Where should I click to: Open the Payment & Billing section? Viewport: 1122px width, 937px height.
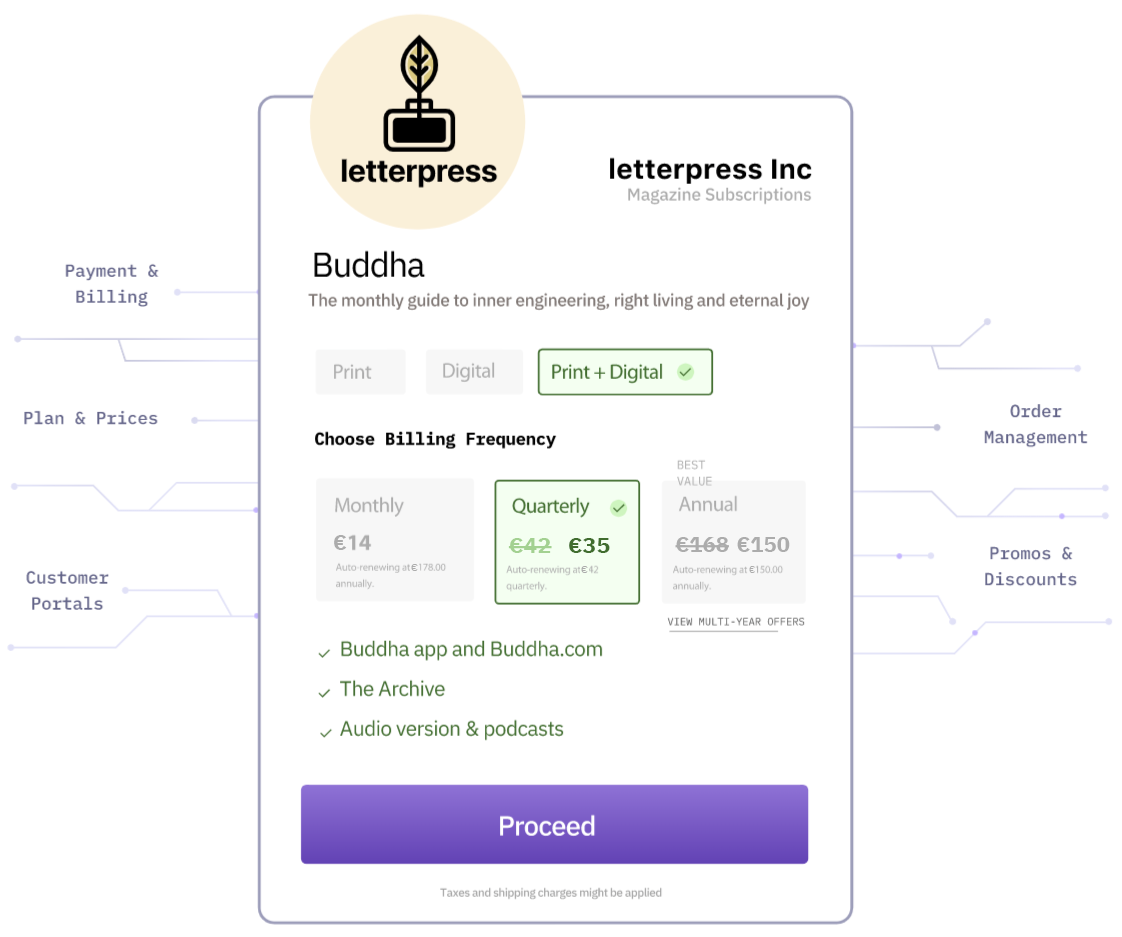[112, 283]
